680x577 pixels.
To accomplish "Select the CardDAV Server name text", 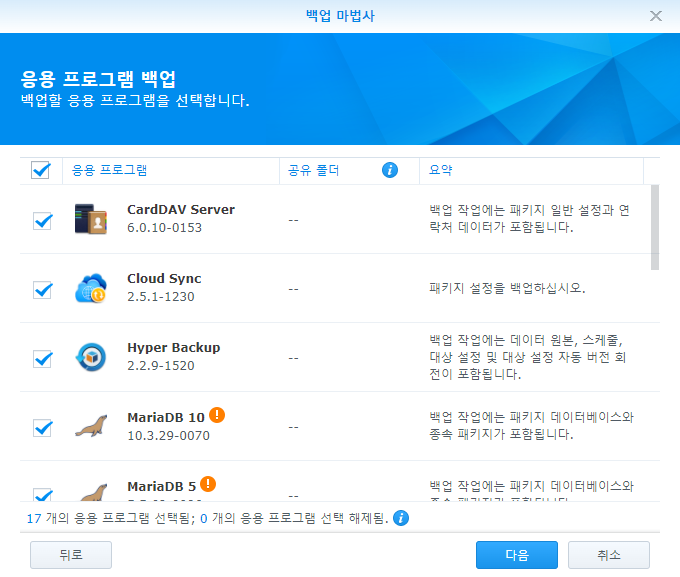I will coord(181,210).
